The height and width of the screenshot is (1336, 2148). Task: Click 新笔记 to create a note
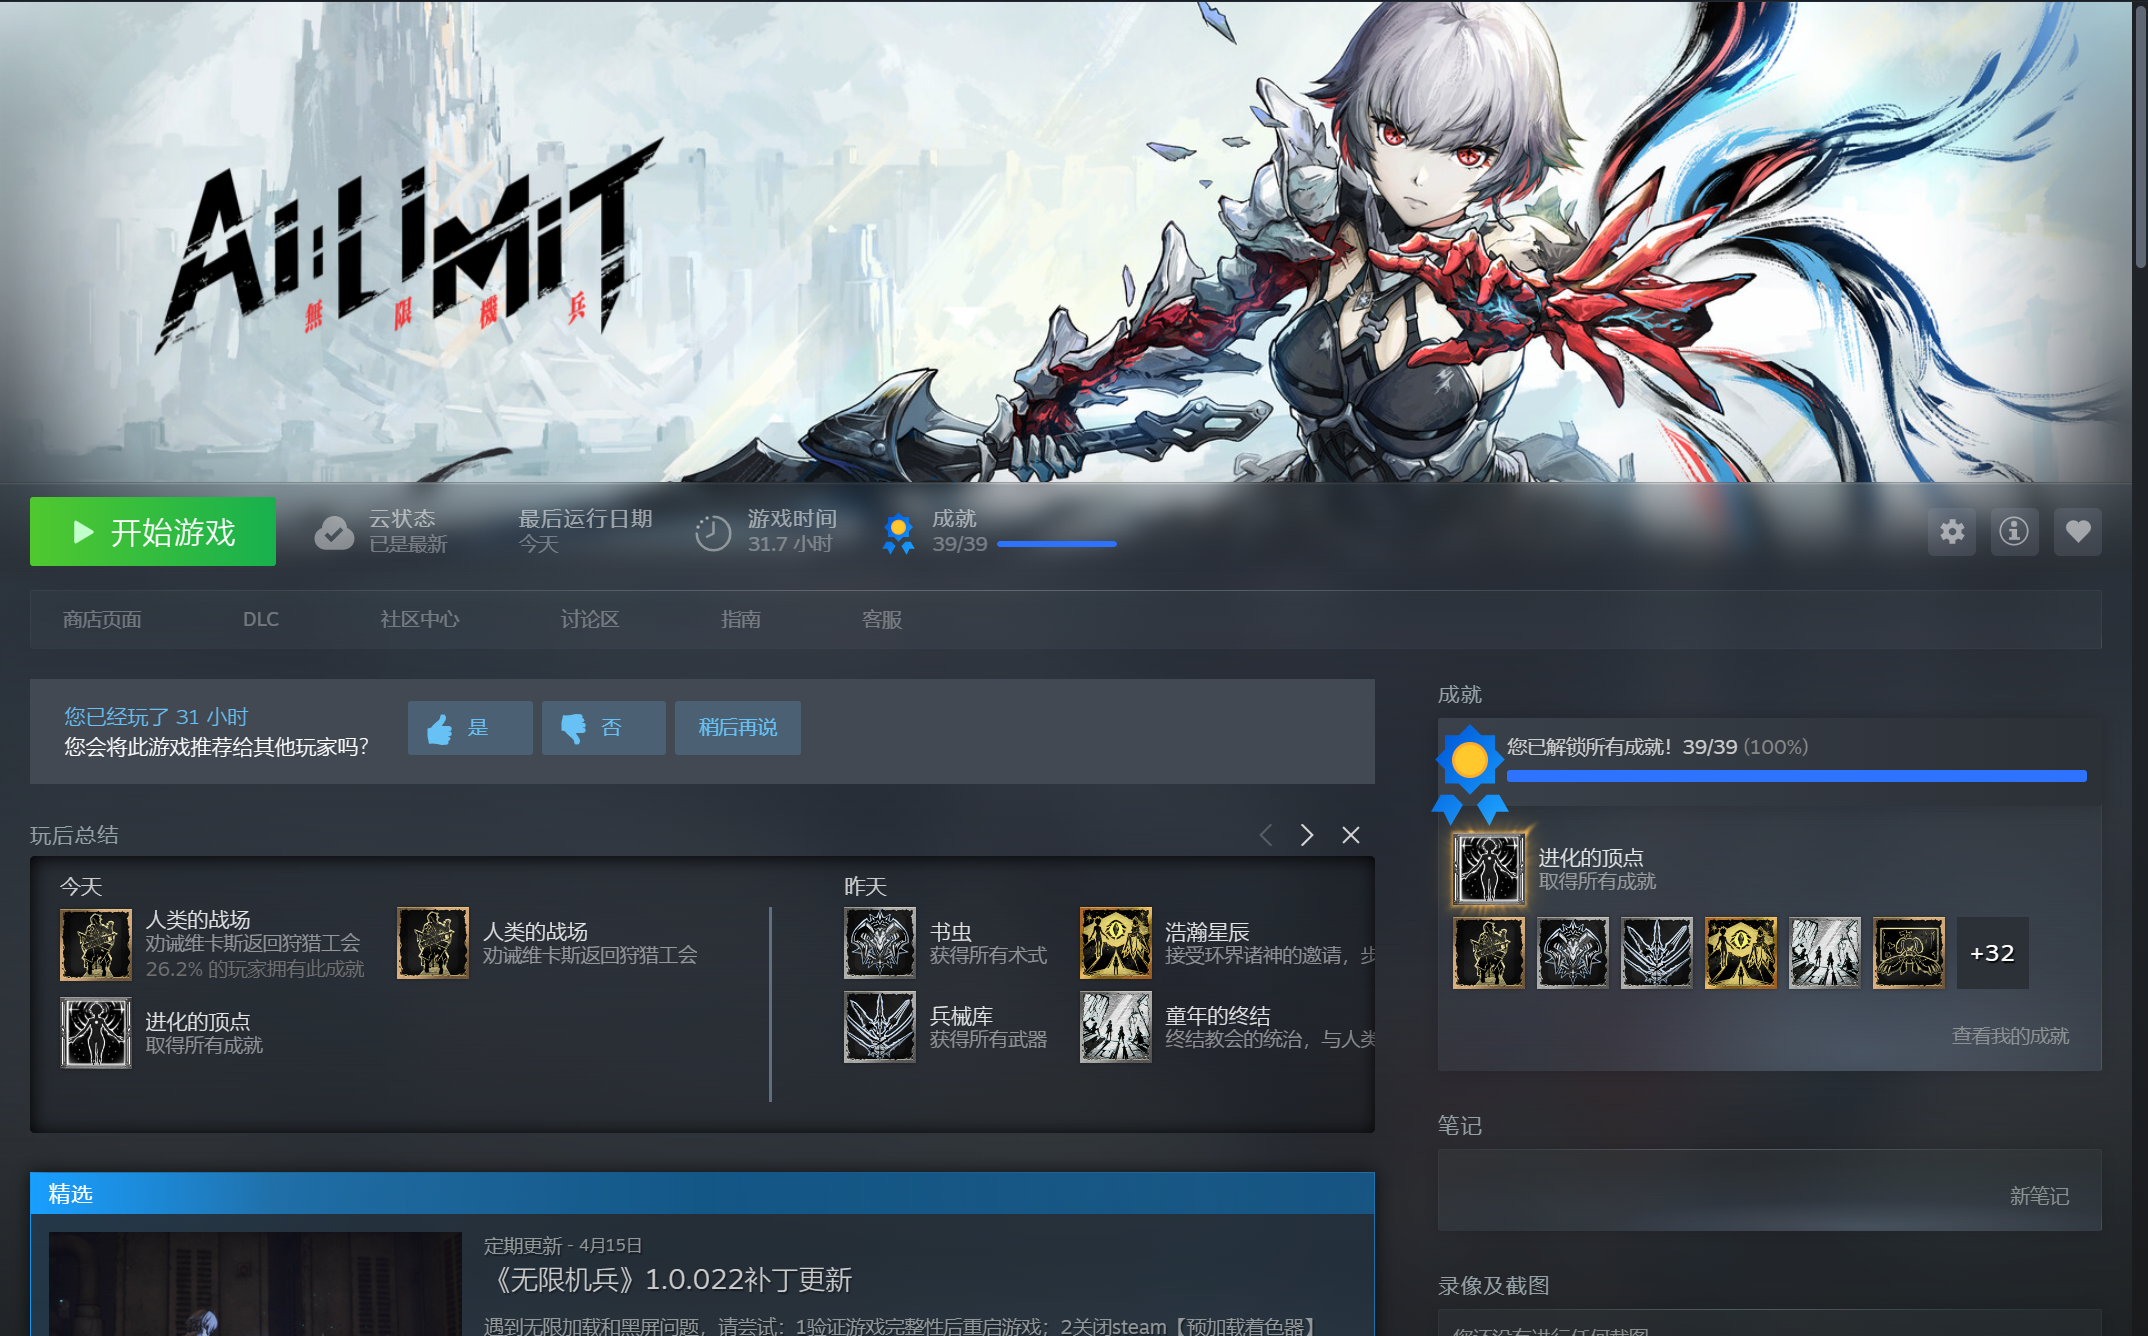tap(2039, 1196)
